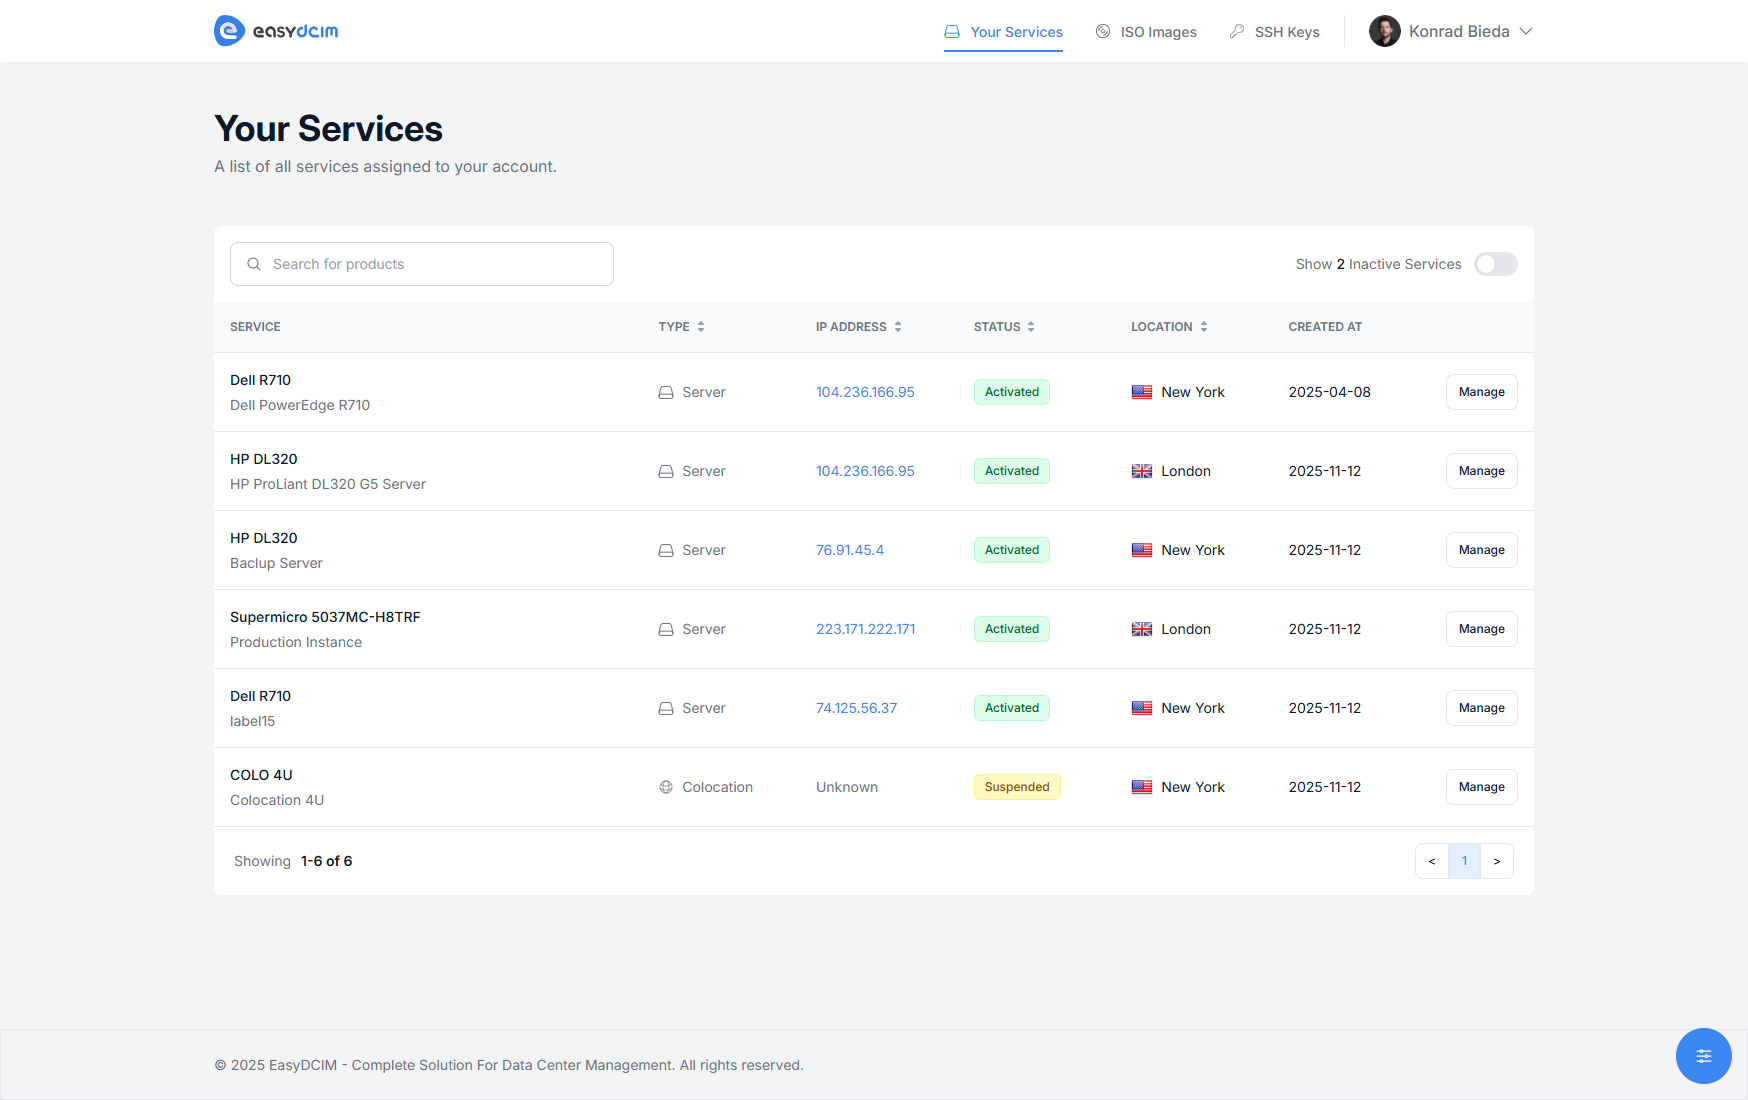Click the EasyDCIM logo icon

click(x=230, y=31)
